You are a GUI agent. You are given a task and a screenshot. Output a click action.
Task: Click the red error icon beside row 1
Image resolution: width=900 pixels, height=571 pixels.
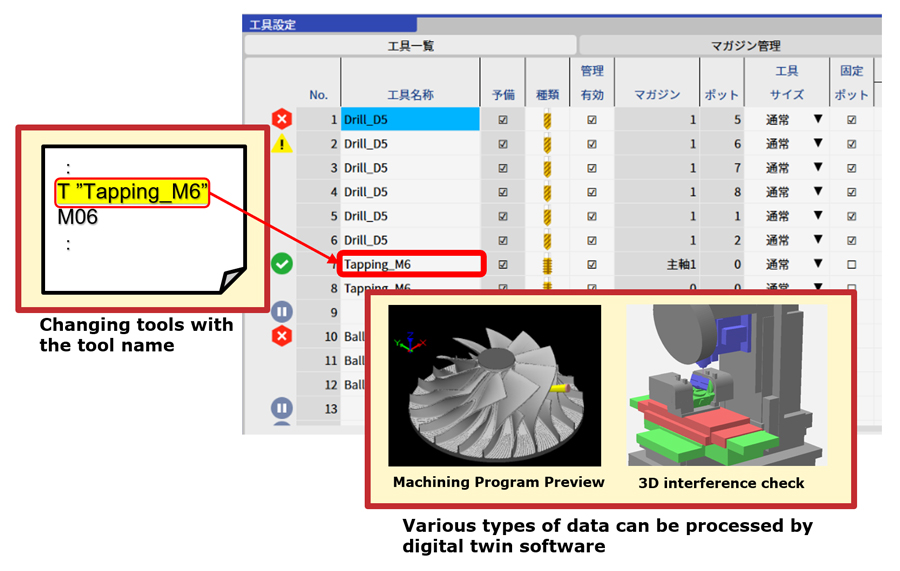click(x=282, y=120)
